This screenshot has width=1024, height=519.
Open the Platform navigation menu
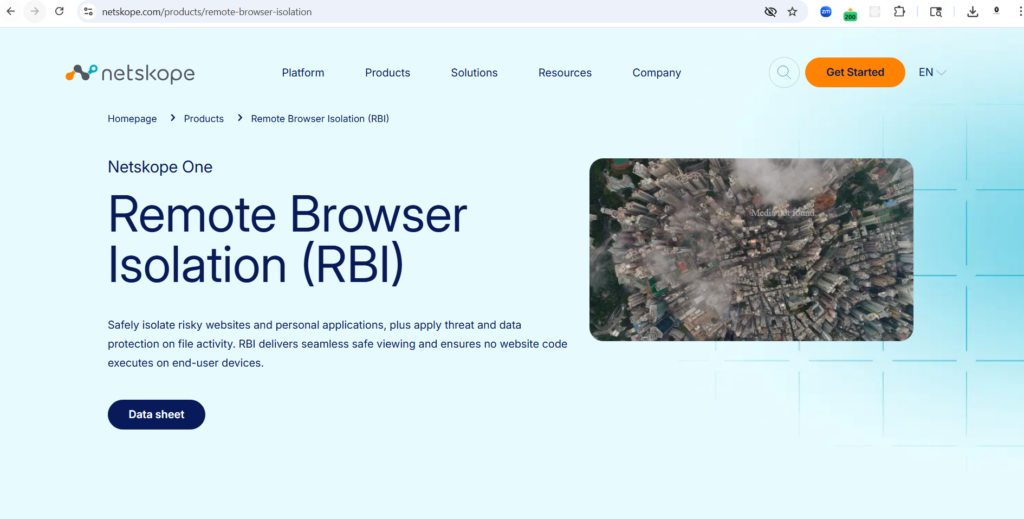point(303,73)
